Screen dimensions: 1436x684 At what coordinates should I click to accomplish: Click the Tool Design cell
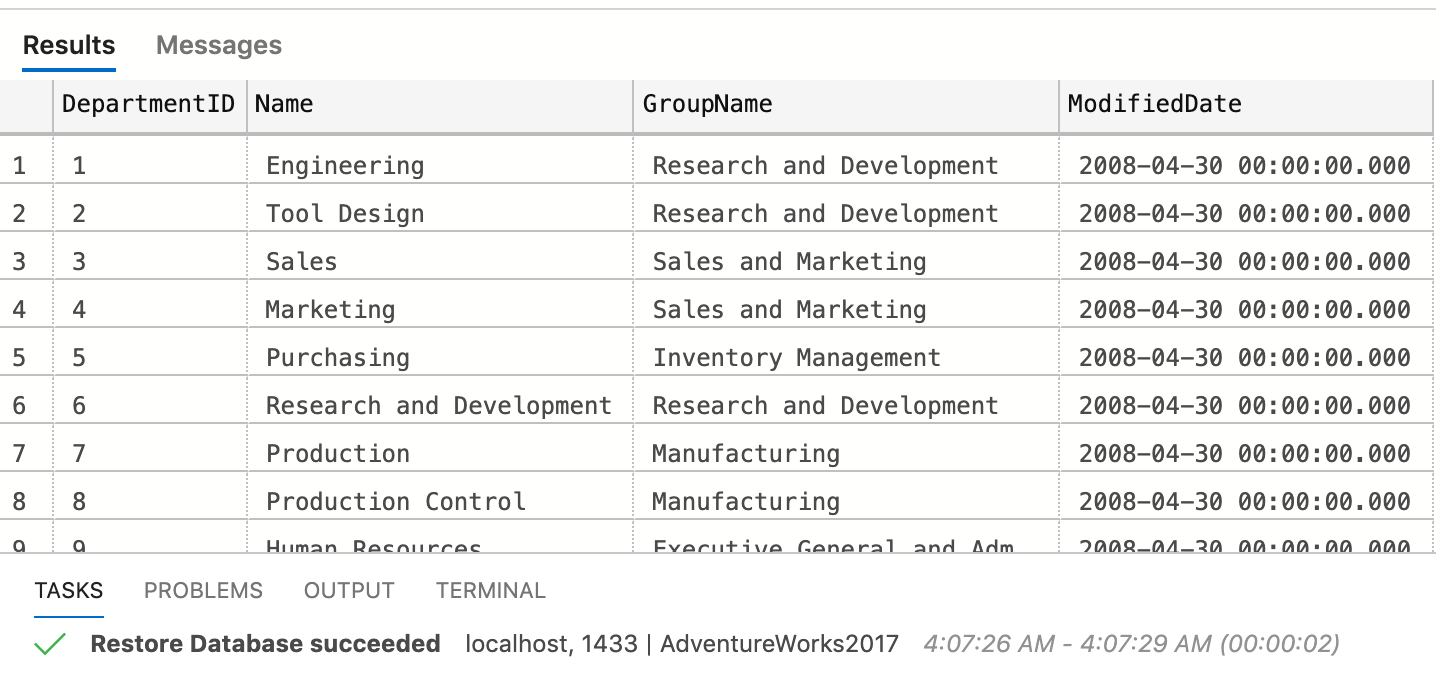440,213
